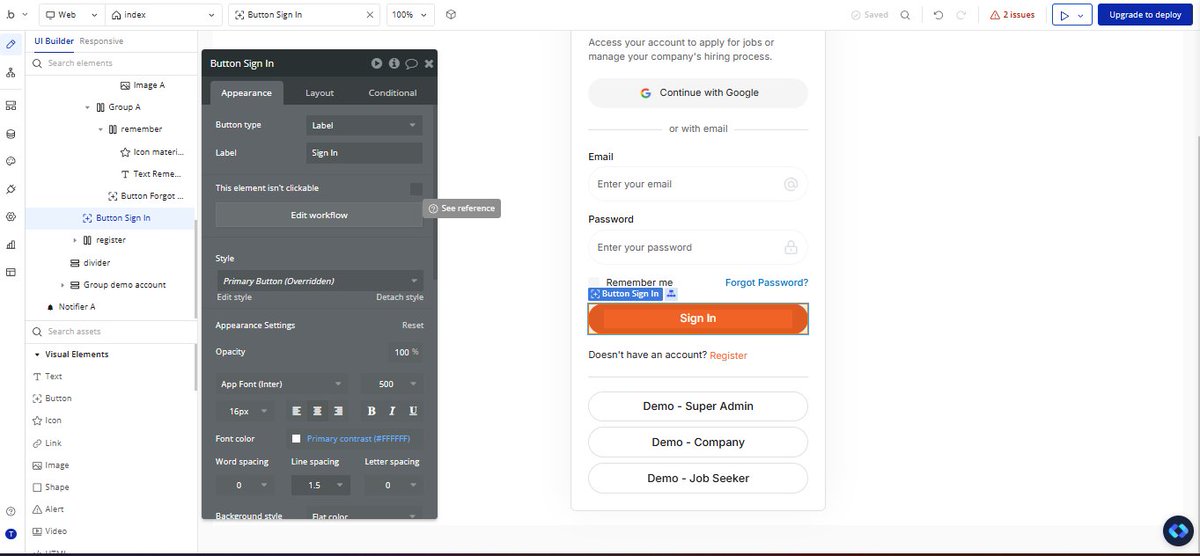Align text center

(317, 411)
